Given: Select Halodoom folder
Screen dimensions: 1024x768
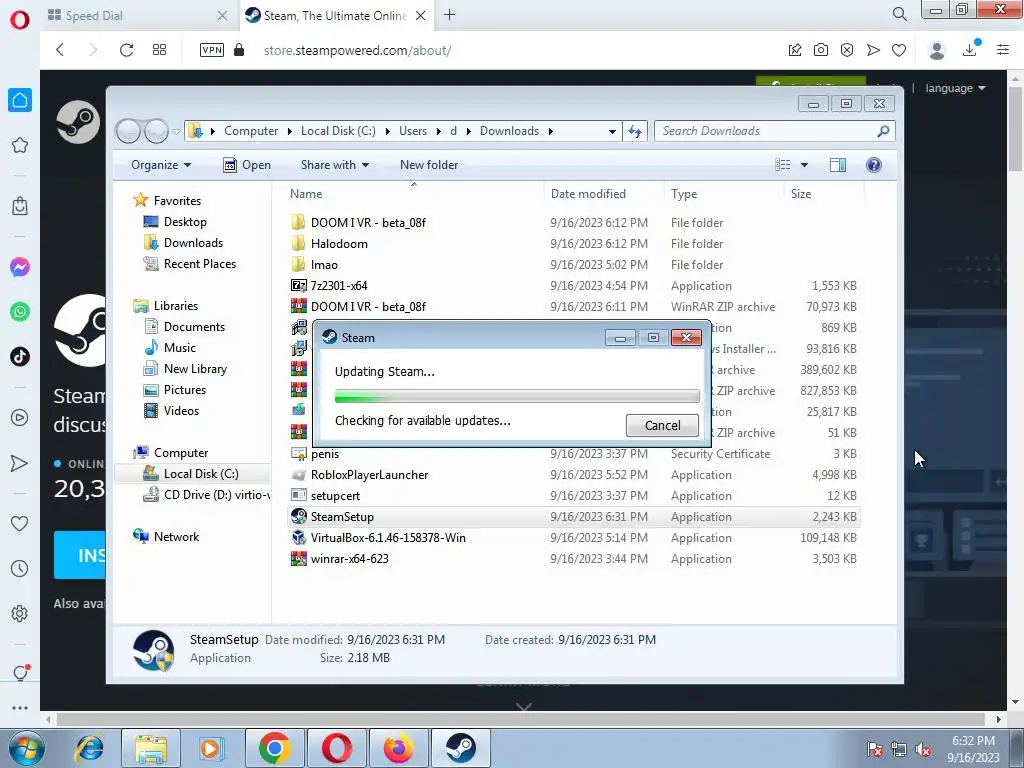Looking at the screenshot, I should (x=339, y=244).
